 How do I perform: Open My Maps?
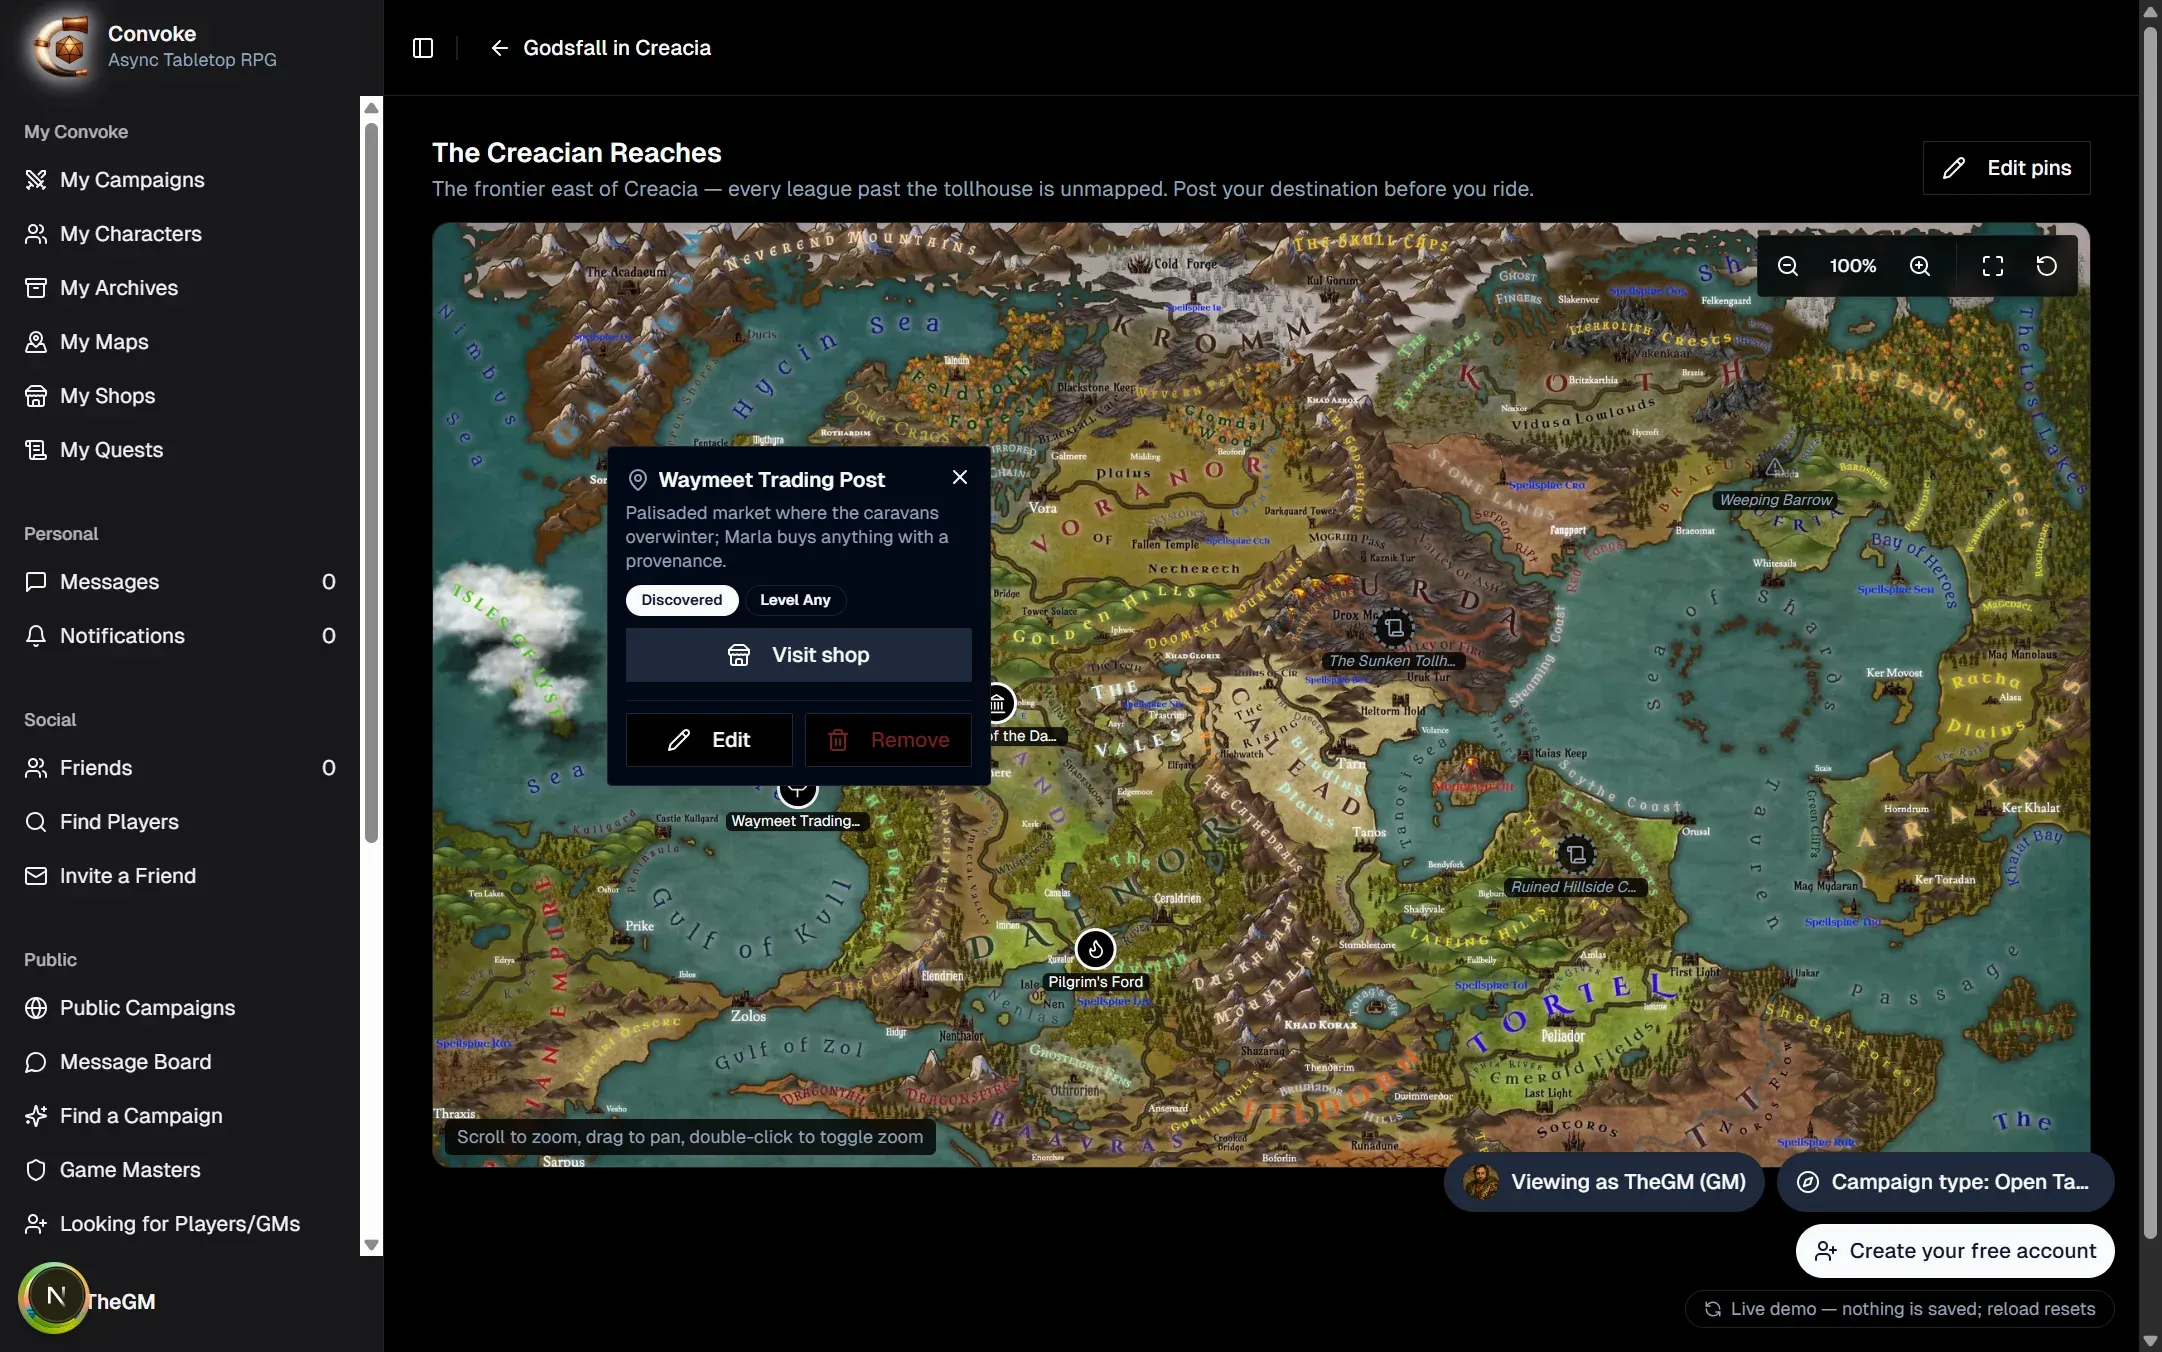(180, 342)
